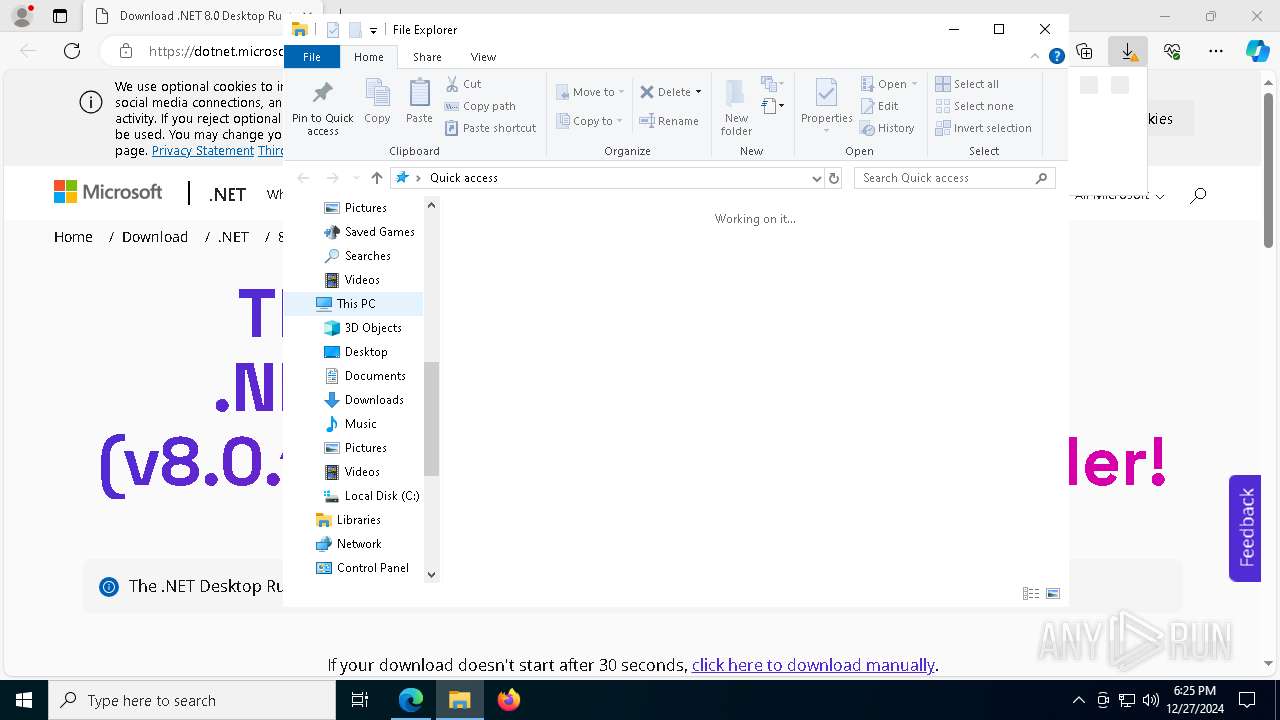Click the Quick access address bar
This screenshot has height=720, width=1280.
(607, 178)
